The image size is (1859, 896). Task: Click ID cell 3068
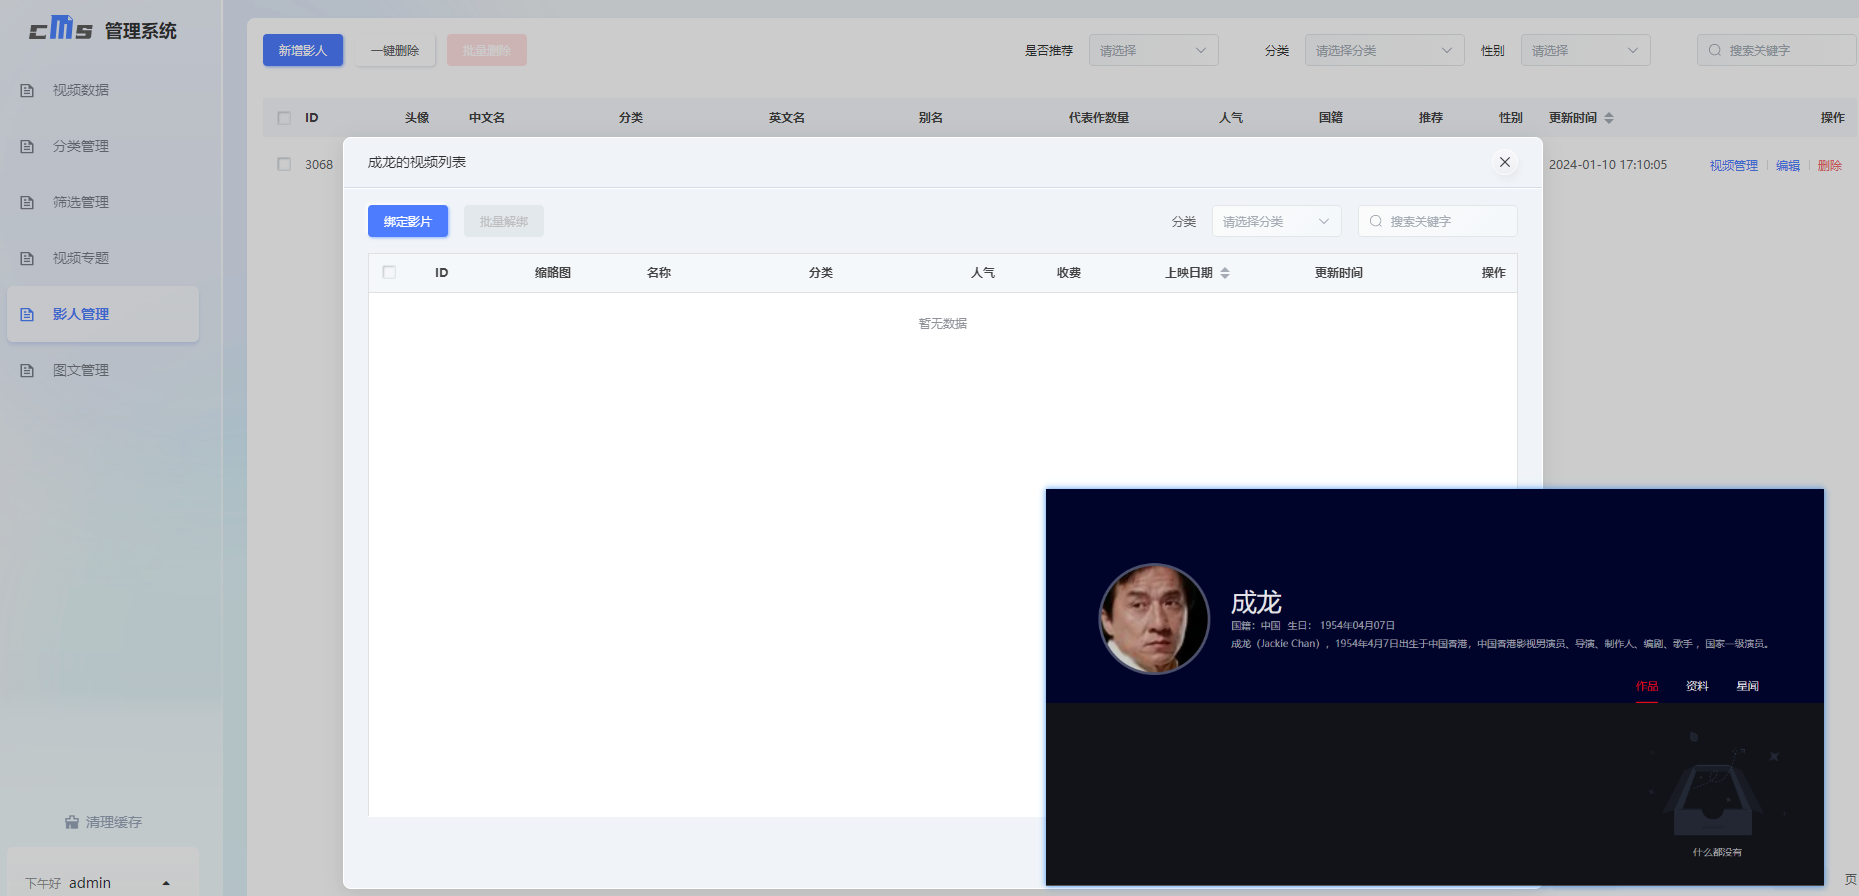tap(319, 165)
